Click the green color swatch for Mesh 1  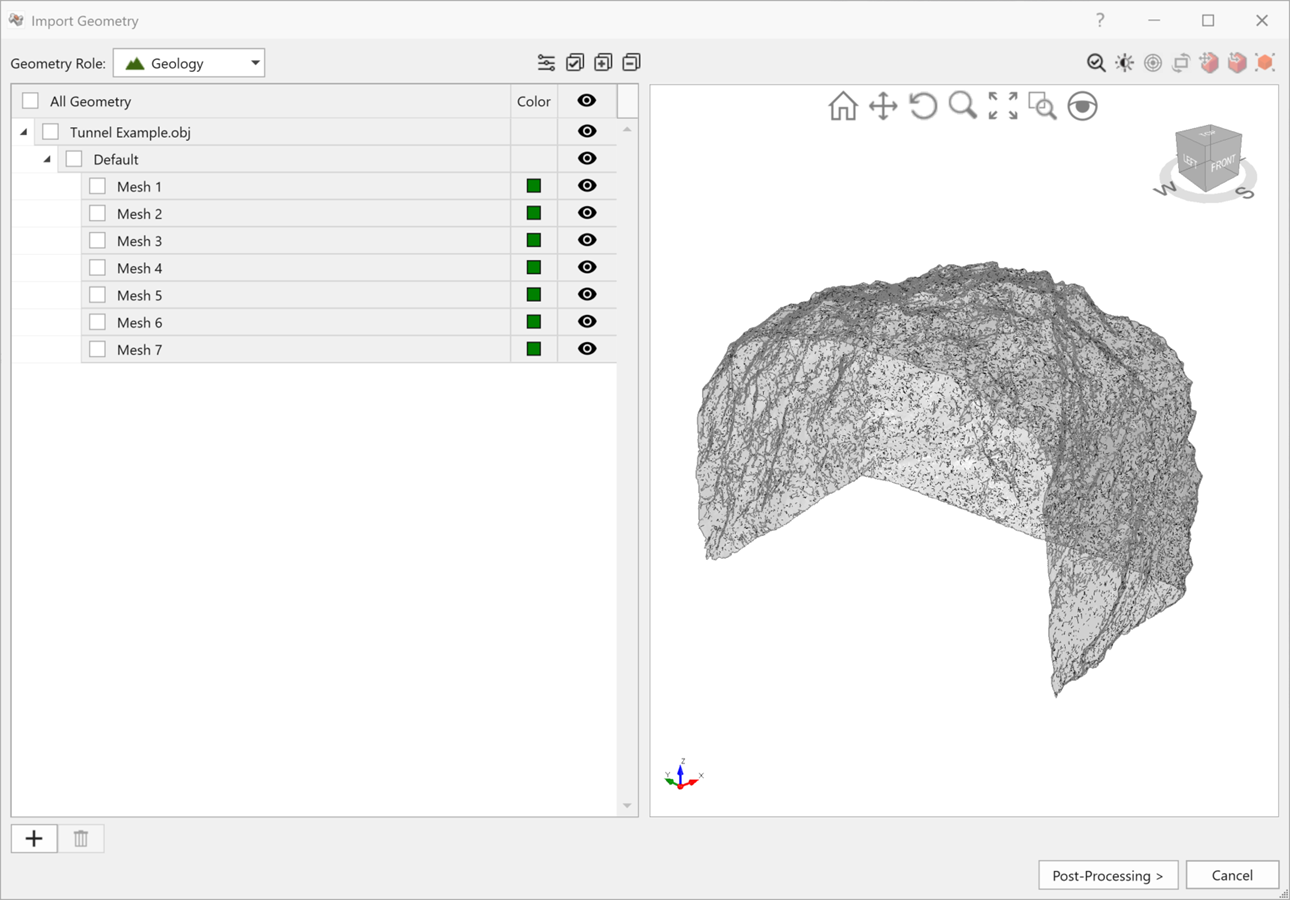[x=534, y=186]
